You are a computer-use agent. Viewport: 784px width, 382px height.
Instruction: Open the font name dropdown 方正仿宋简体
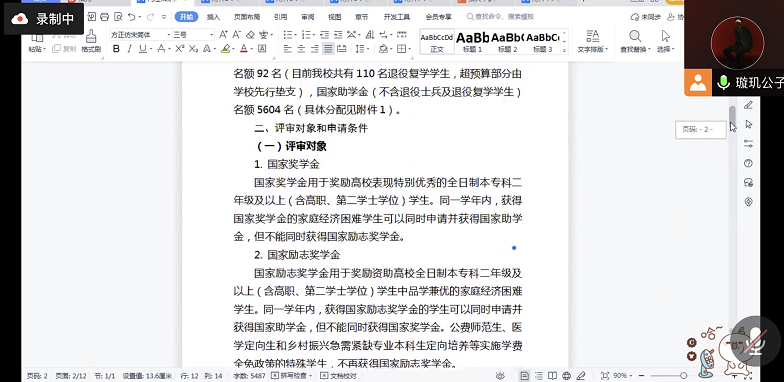(x=140, y=34)
